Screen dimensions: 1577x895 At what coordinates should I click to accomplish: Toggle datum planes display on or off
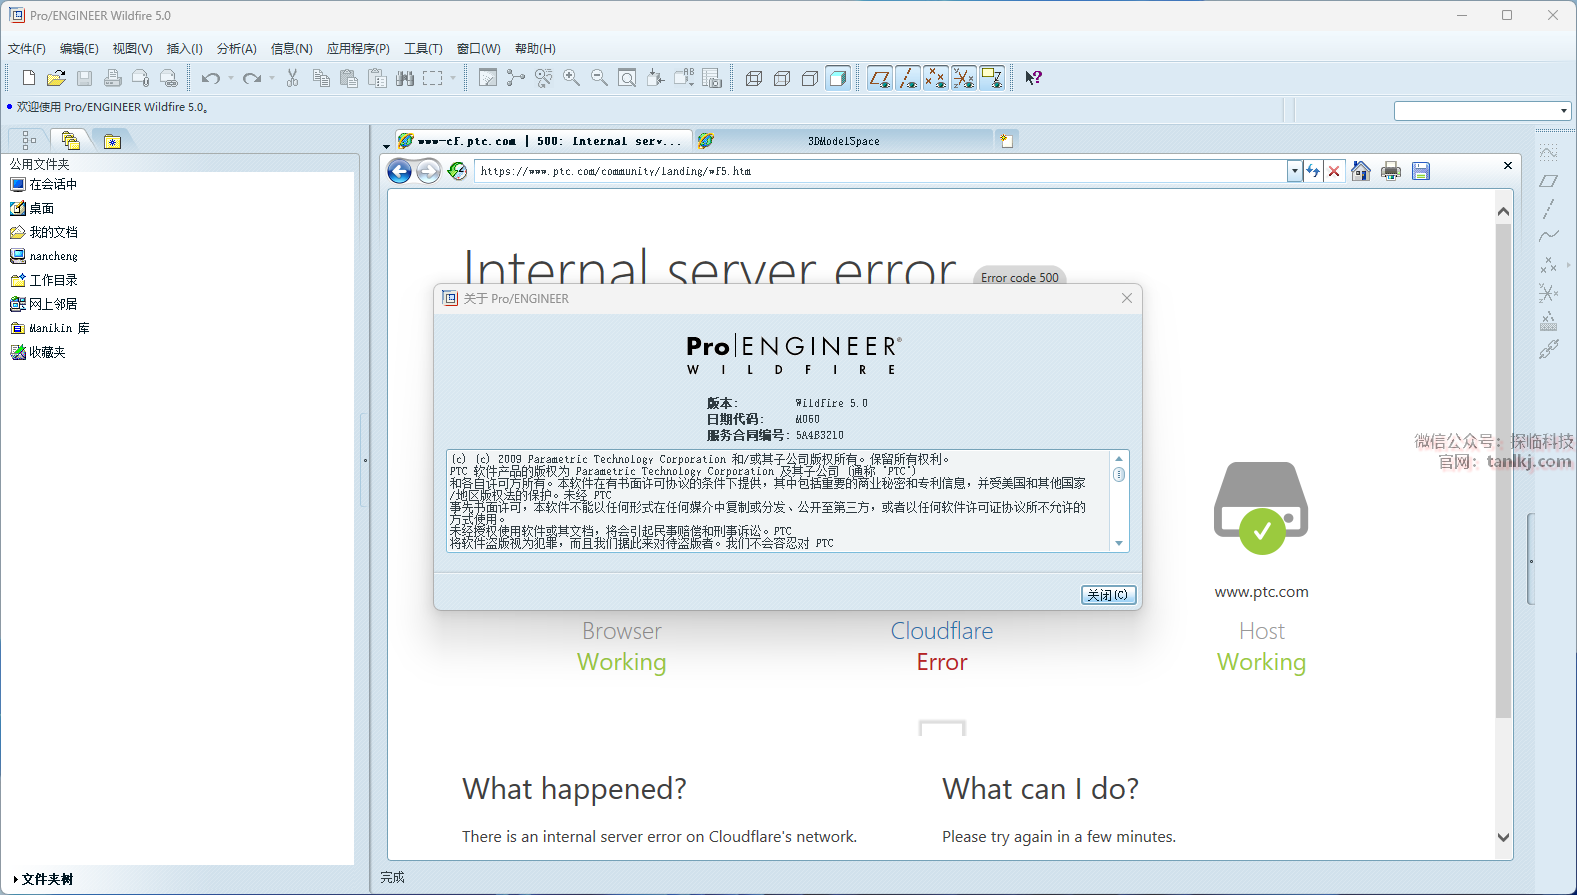(x=879, y=78)
